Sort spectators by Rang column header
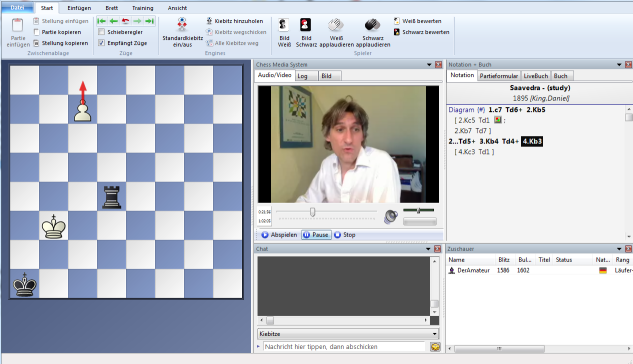The width and height of the screenshot is (633, 364). [622, 260]
